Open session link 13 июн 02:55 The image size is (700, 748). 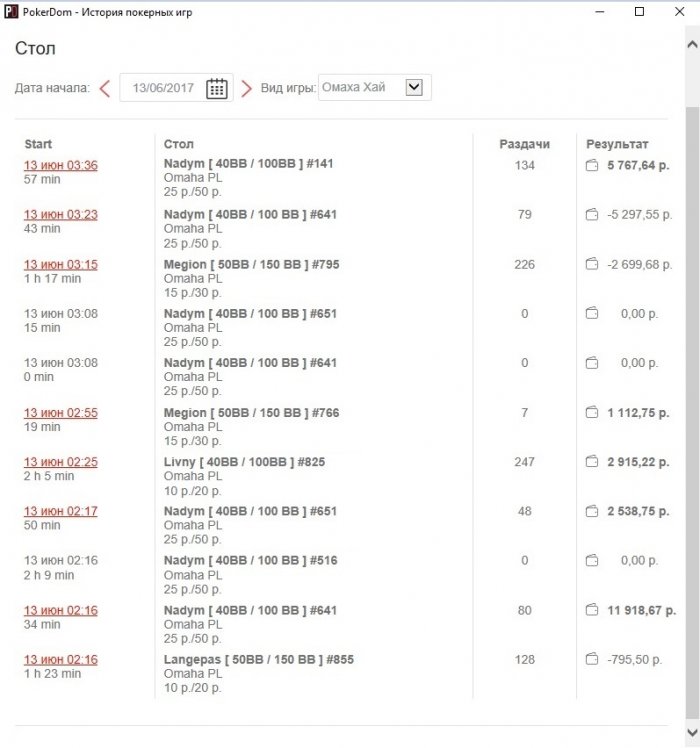click(61, 413)
